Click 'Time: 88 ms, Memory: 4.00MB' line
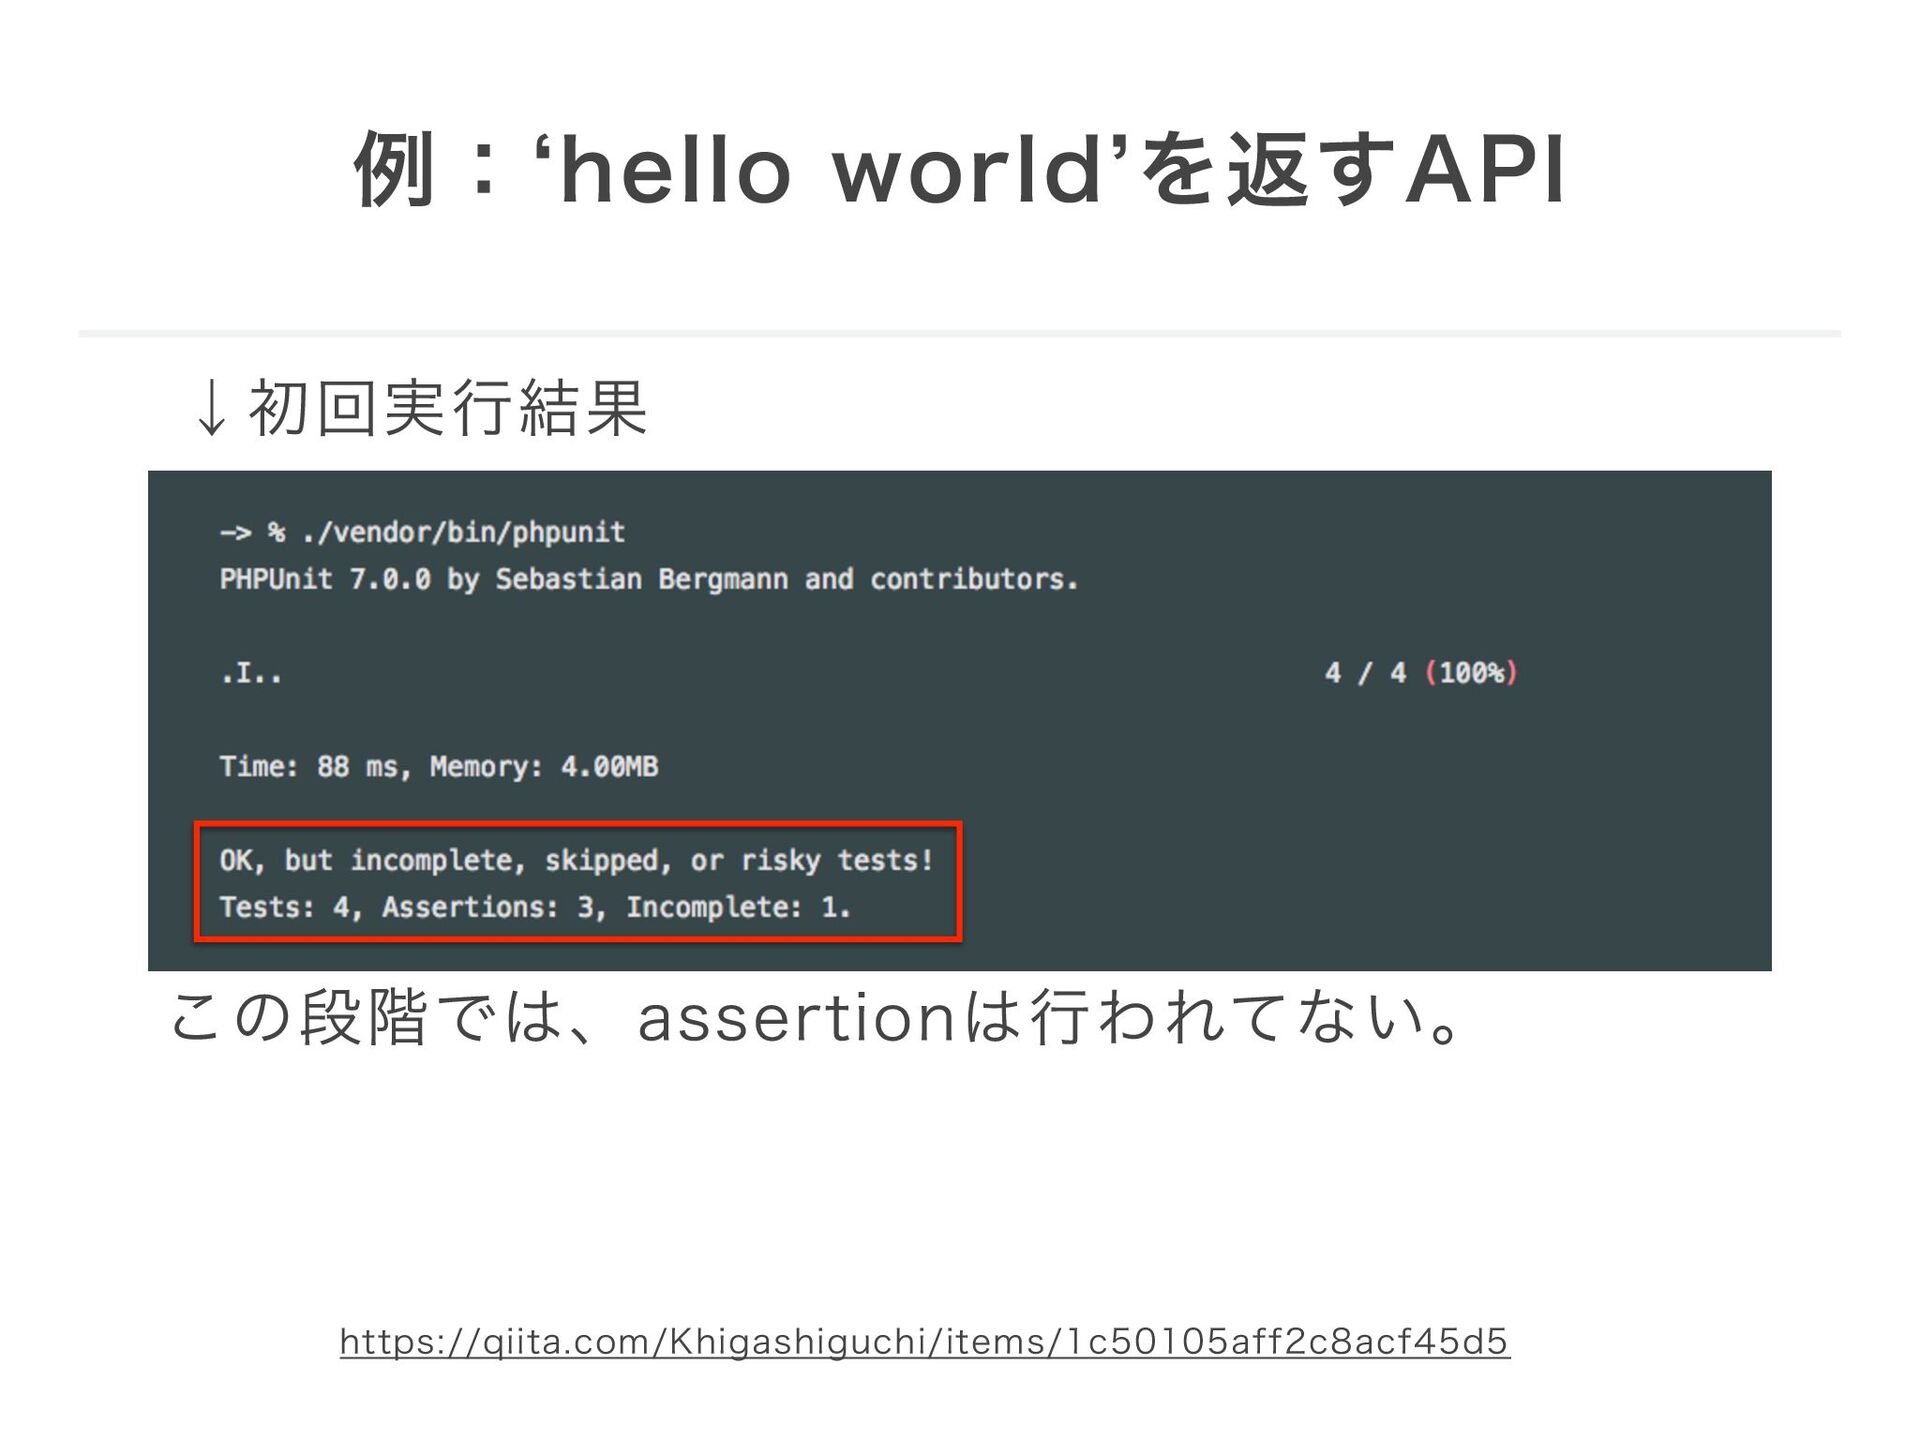The image size is (1920, 1440). point(439,767)
